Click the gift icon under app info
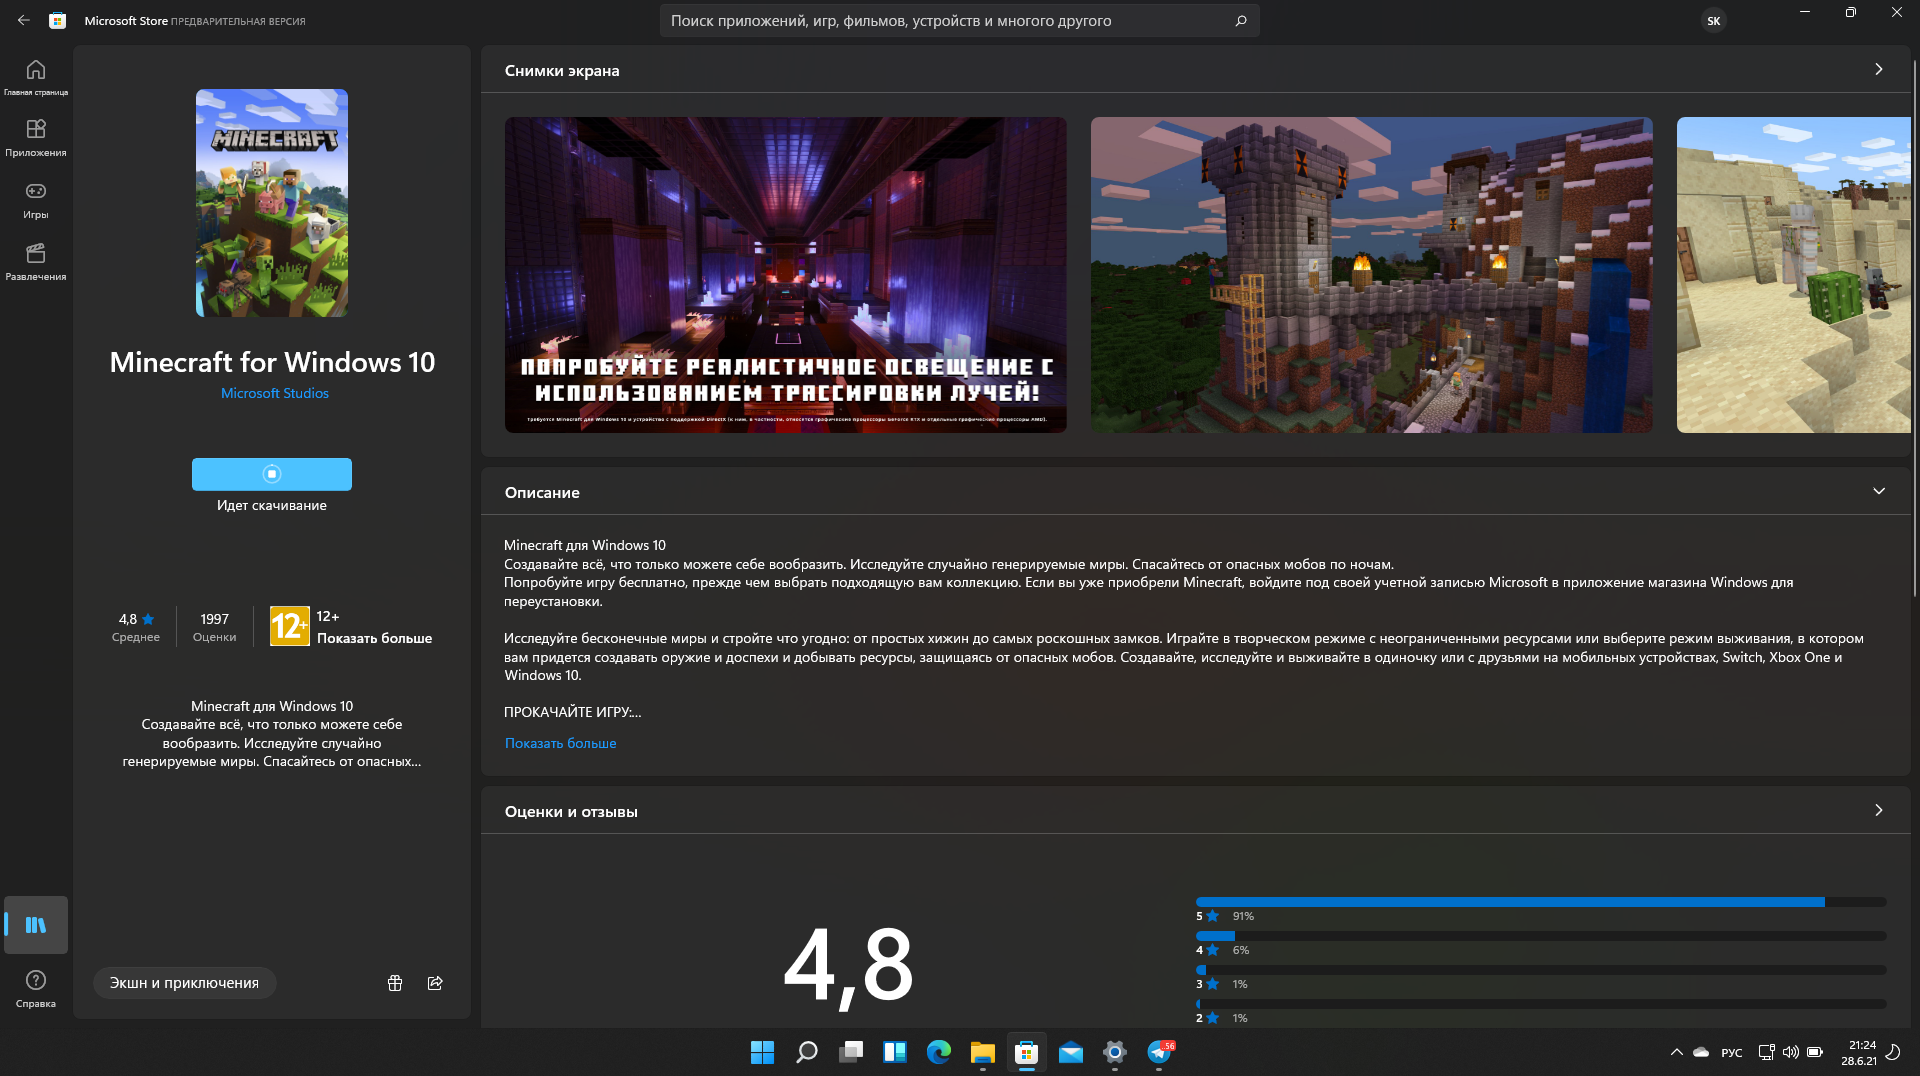This screenshot has height=1076, width=1920. 395,983
